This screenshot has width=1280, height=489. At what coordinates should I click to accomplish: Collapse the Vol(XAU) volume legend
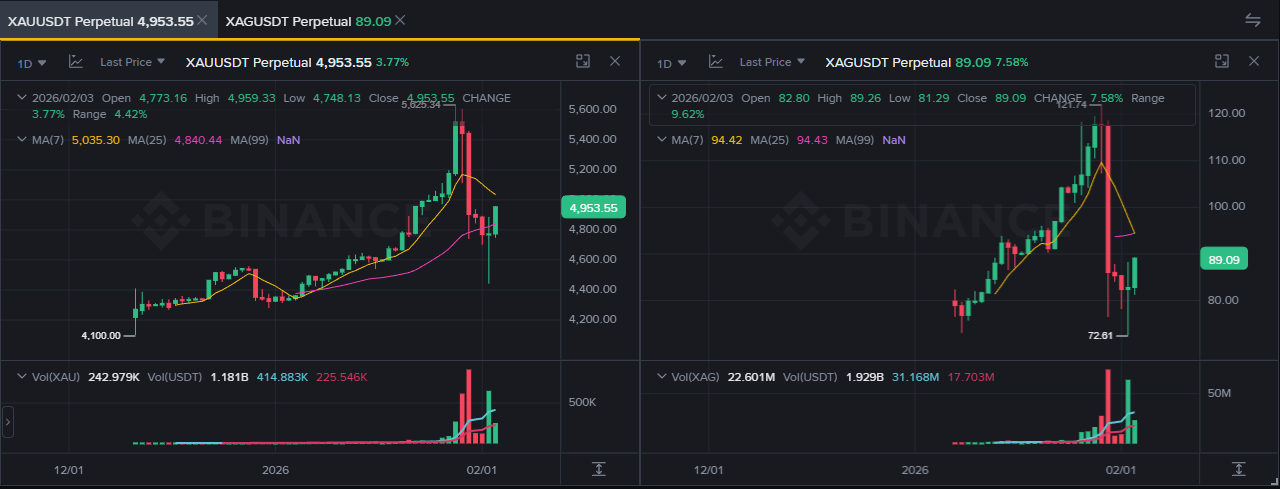click(x=22, y=377)
